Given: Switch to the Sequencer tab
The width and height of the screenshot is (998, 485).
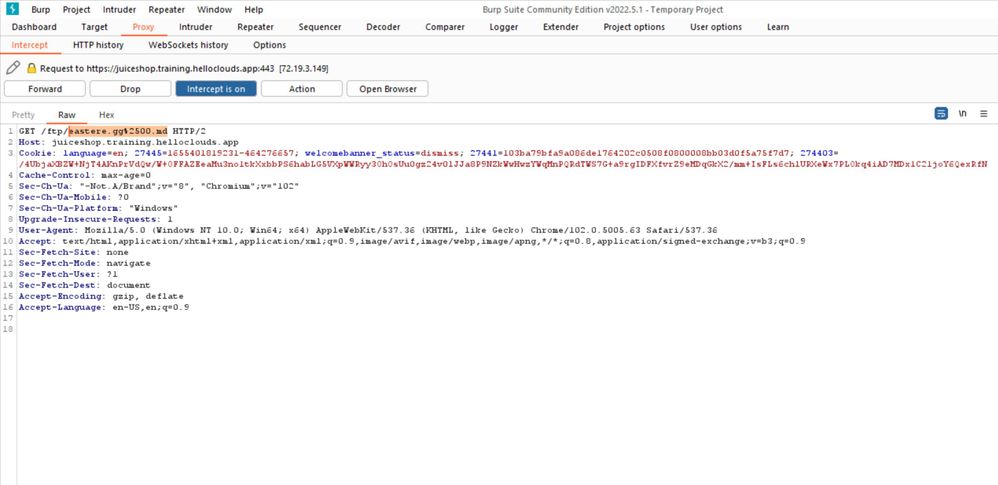Looking at the screenshot, I should click(x=320, y=27).
